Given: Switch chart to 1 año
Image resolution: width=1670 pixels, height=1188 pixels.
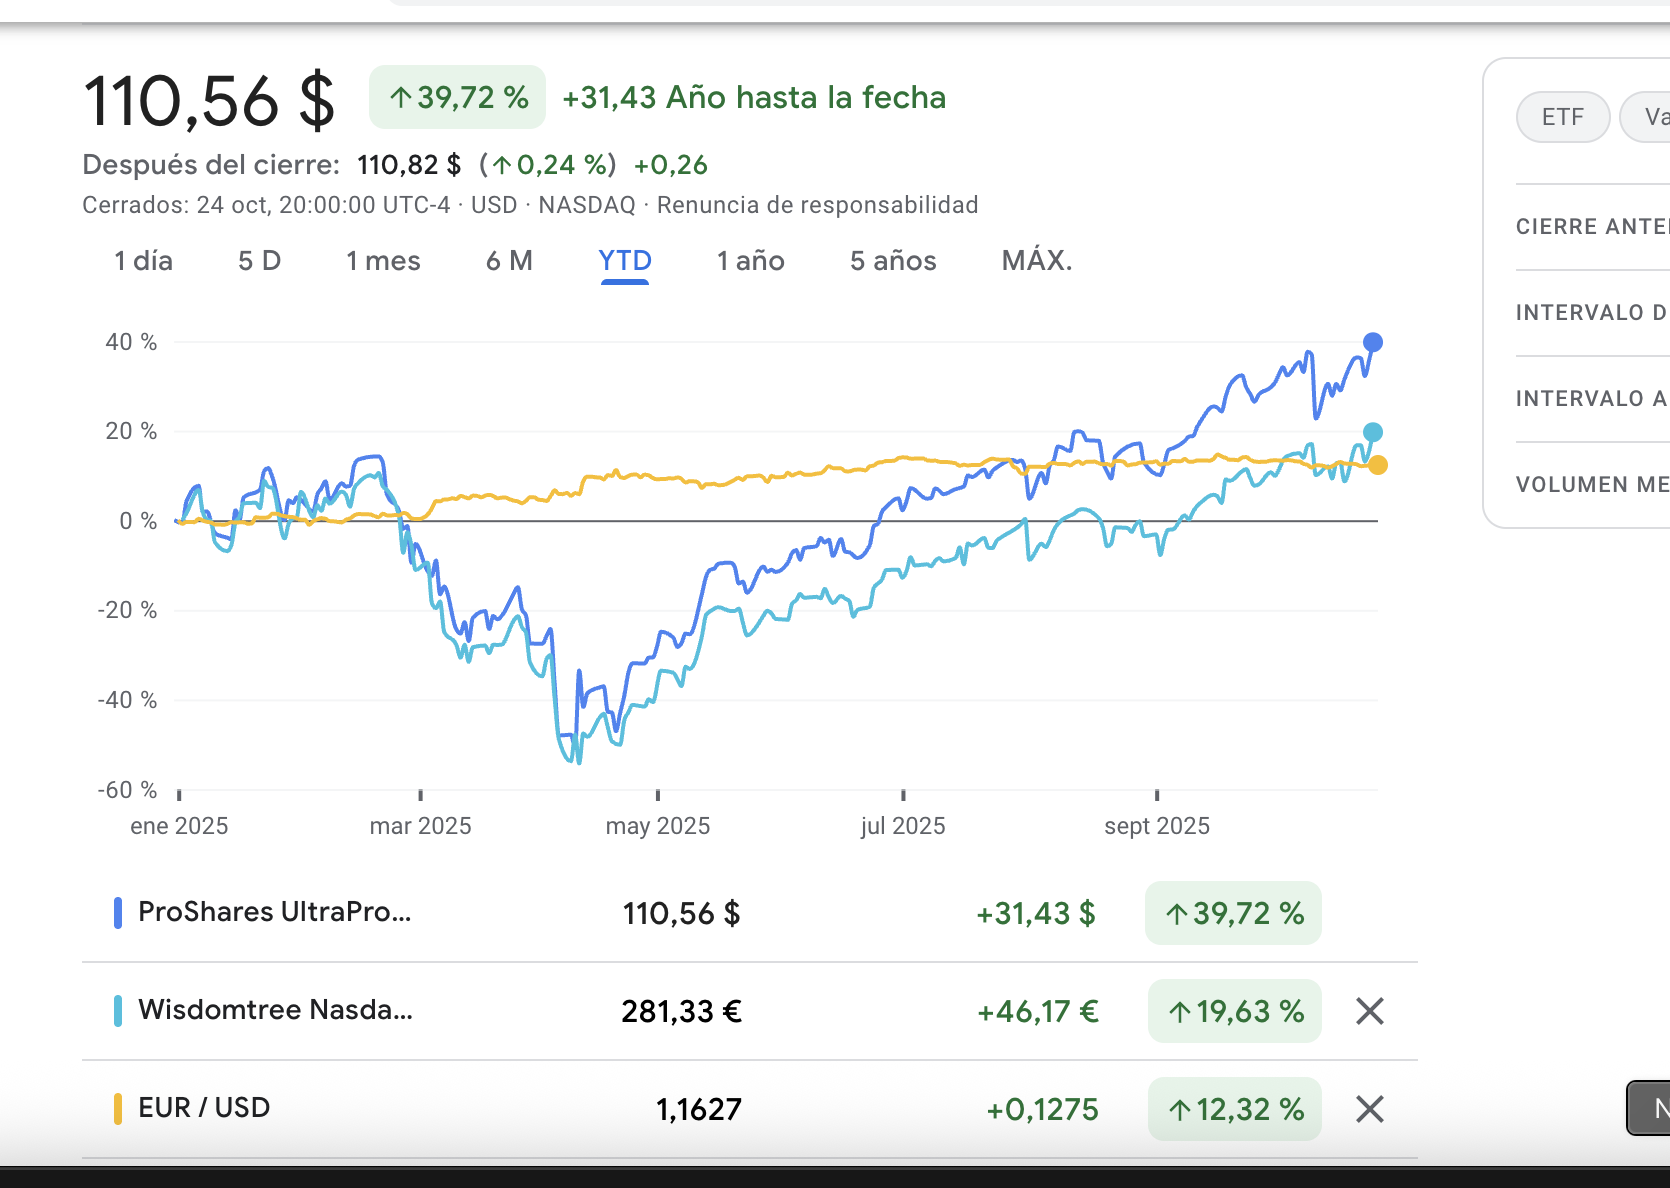Looking at the screenshot, I should tap(750, 261).
